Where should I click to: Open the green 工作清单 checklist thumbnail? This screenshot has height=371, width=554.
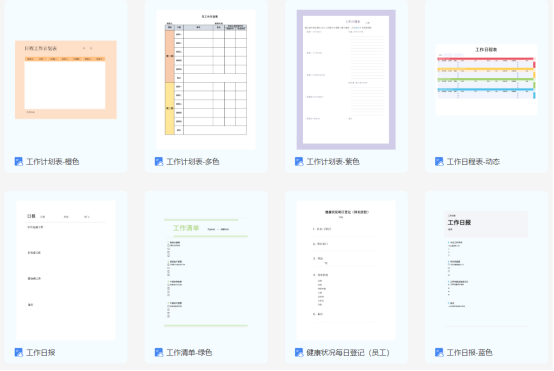click(x=206, y=271)
